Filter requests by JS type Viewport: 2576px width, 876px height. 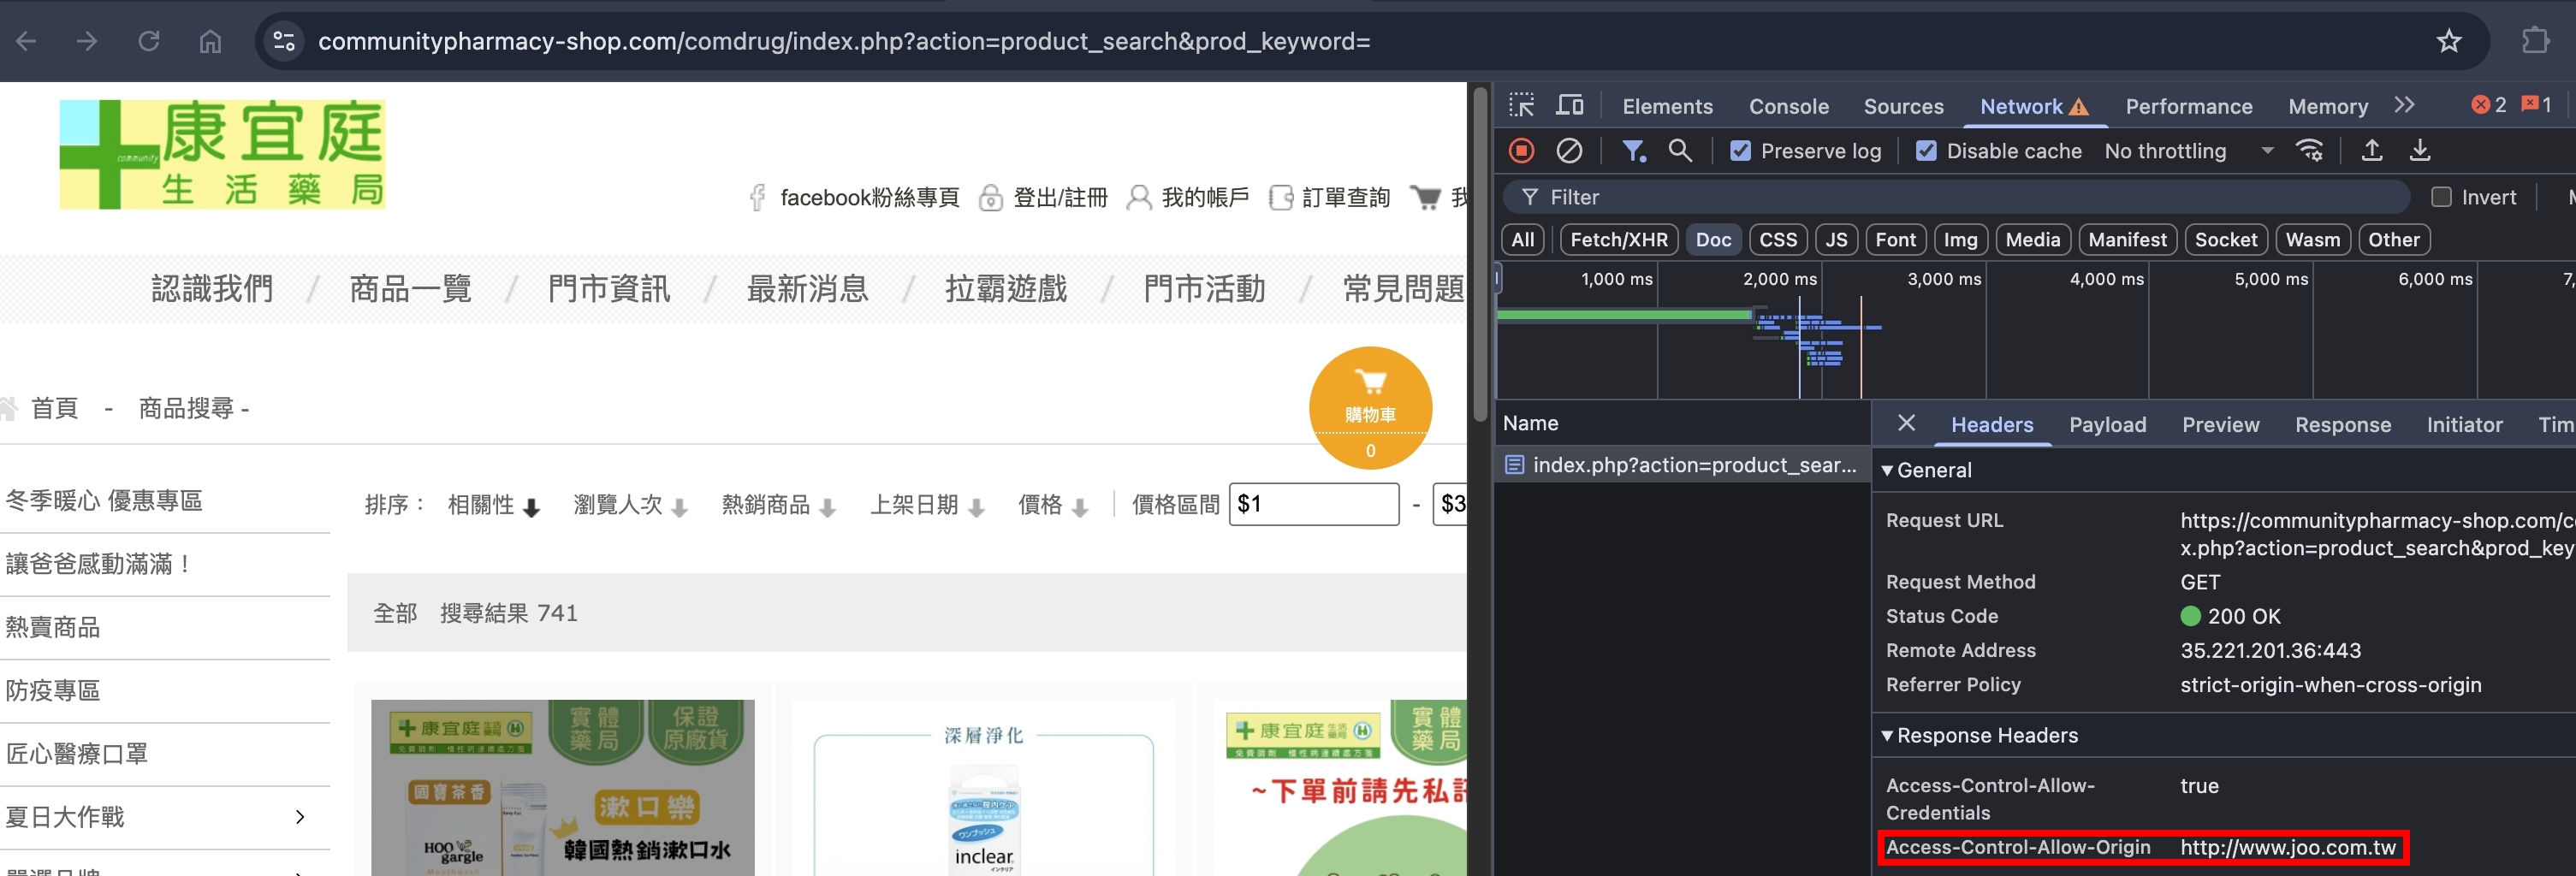point(1836,240)
